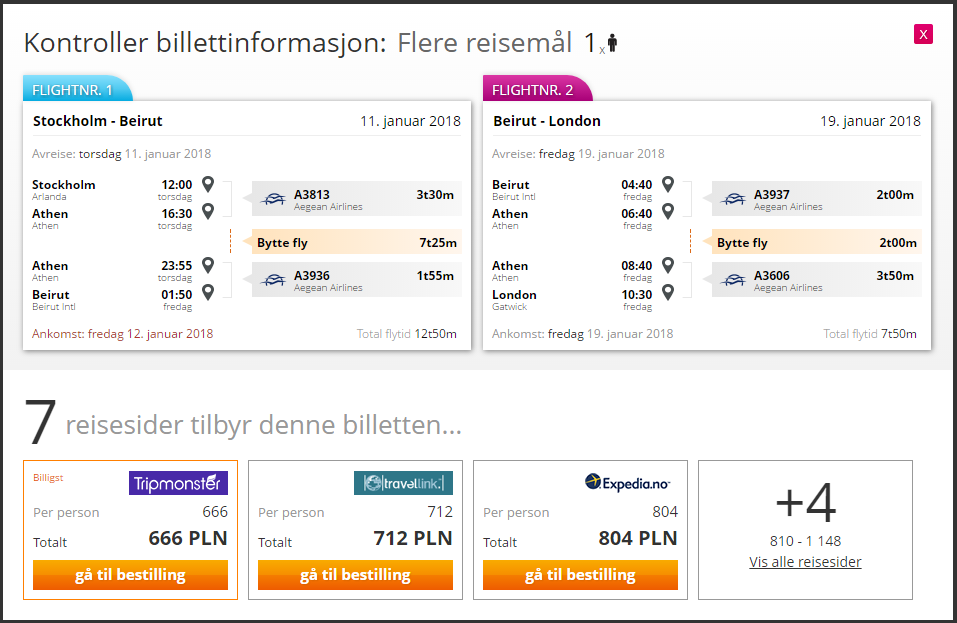Click the Aegean Airlines logo for flight A3937
Screen dimensions: 957x623
(733, 199)
